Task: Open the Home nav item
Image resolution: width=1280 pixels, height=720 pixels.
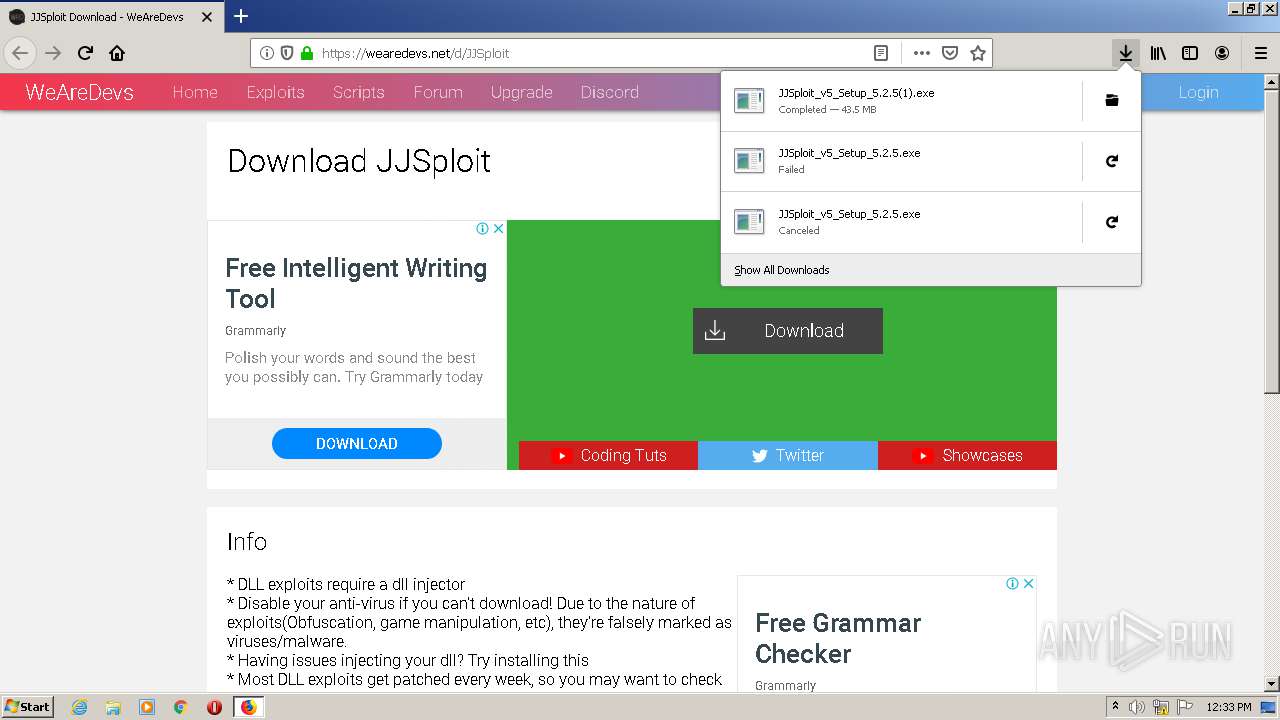Action: pyautogui.click(x=195, y=92)
